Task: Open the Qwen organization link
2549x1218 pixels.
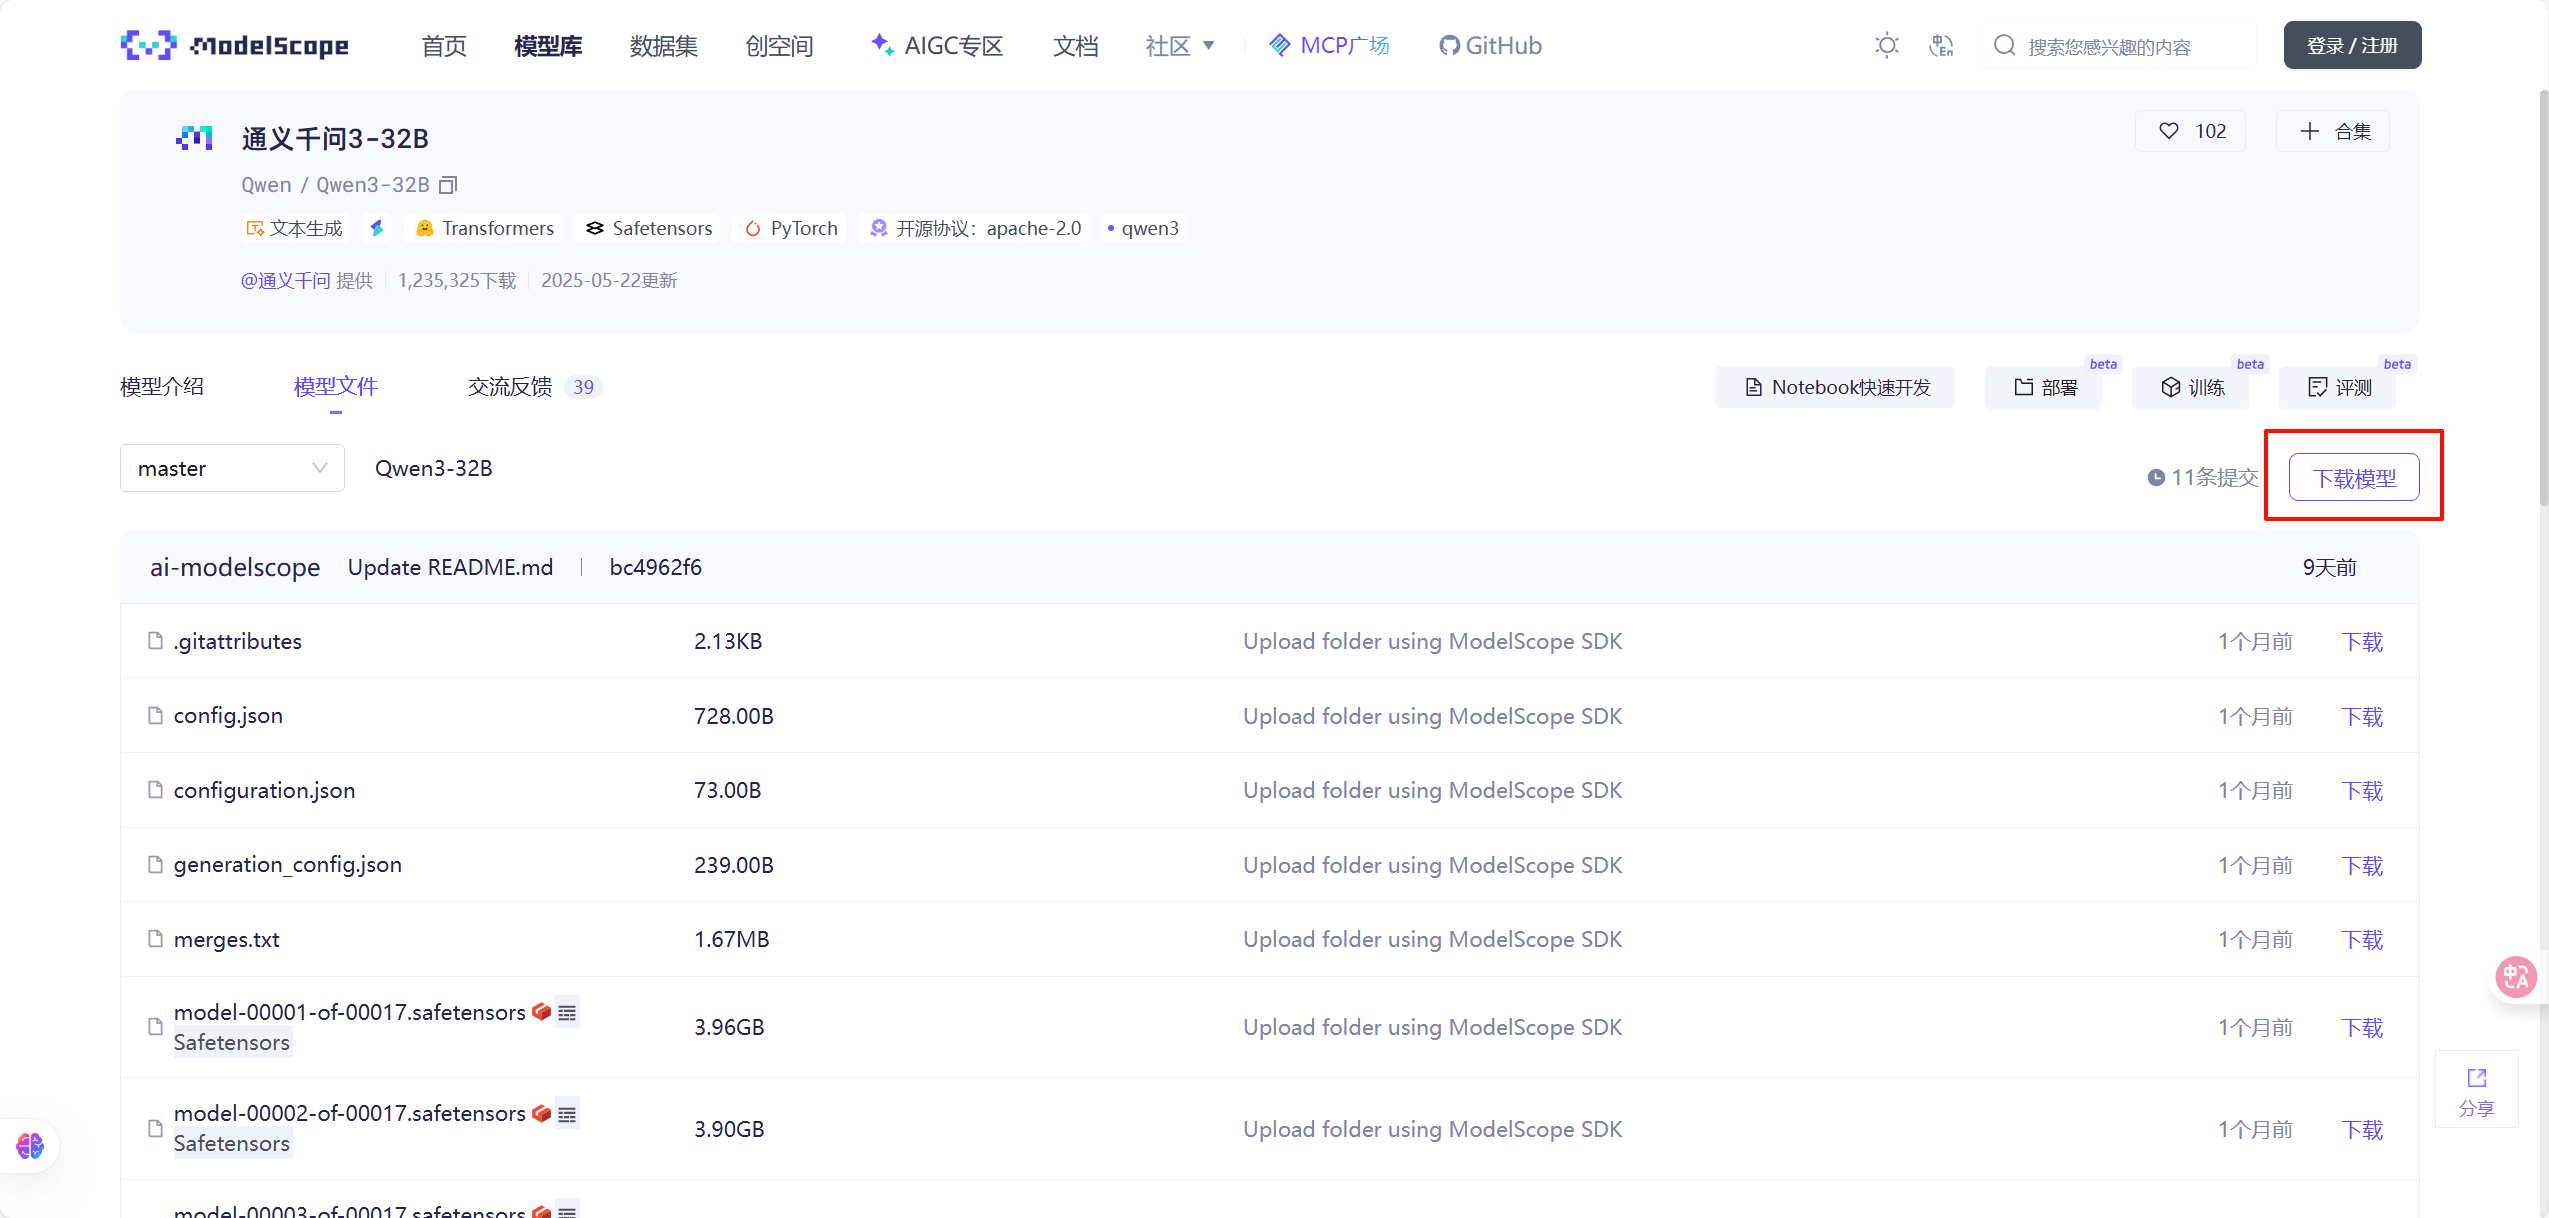Action: pyautogui.click(x=266, y=185)
